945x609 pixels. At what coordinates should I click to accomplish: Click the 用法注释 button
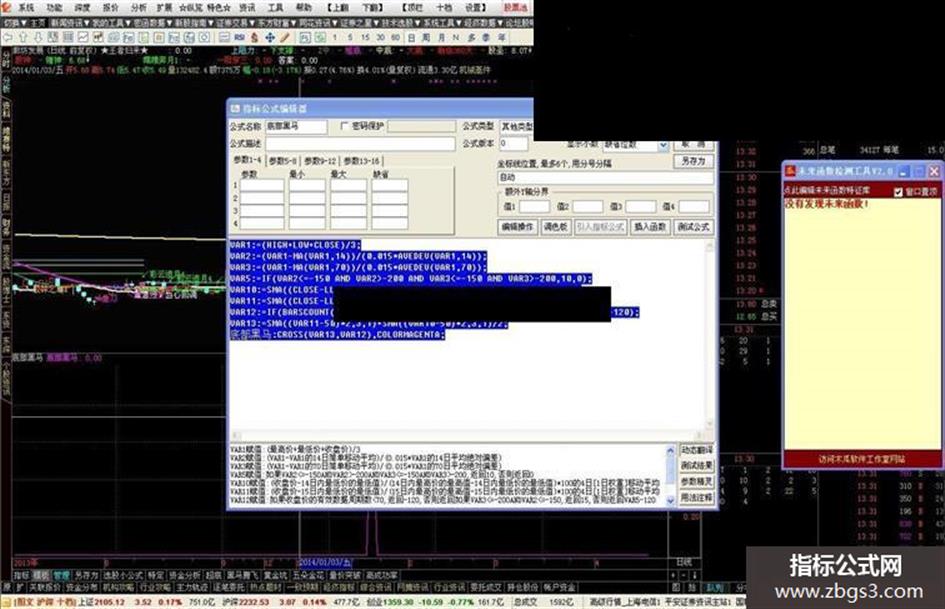pyautogui.click(x=697, y=497)
